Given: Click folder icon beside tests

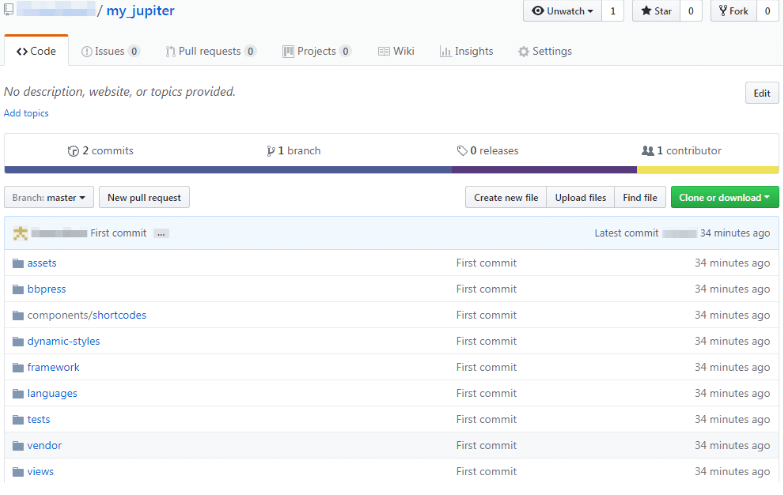Looking at the screenshot, I should pos(18,420).
